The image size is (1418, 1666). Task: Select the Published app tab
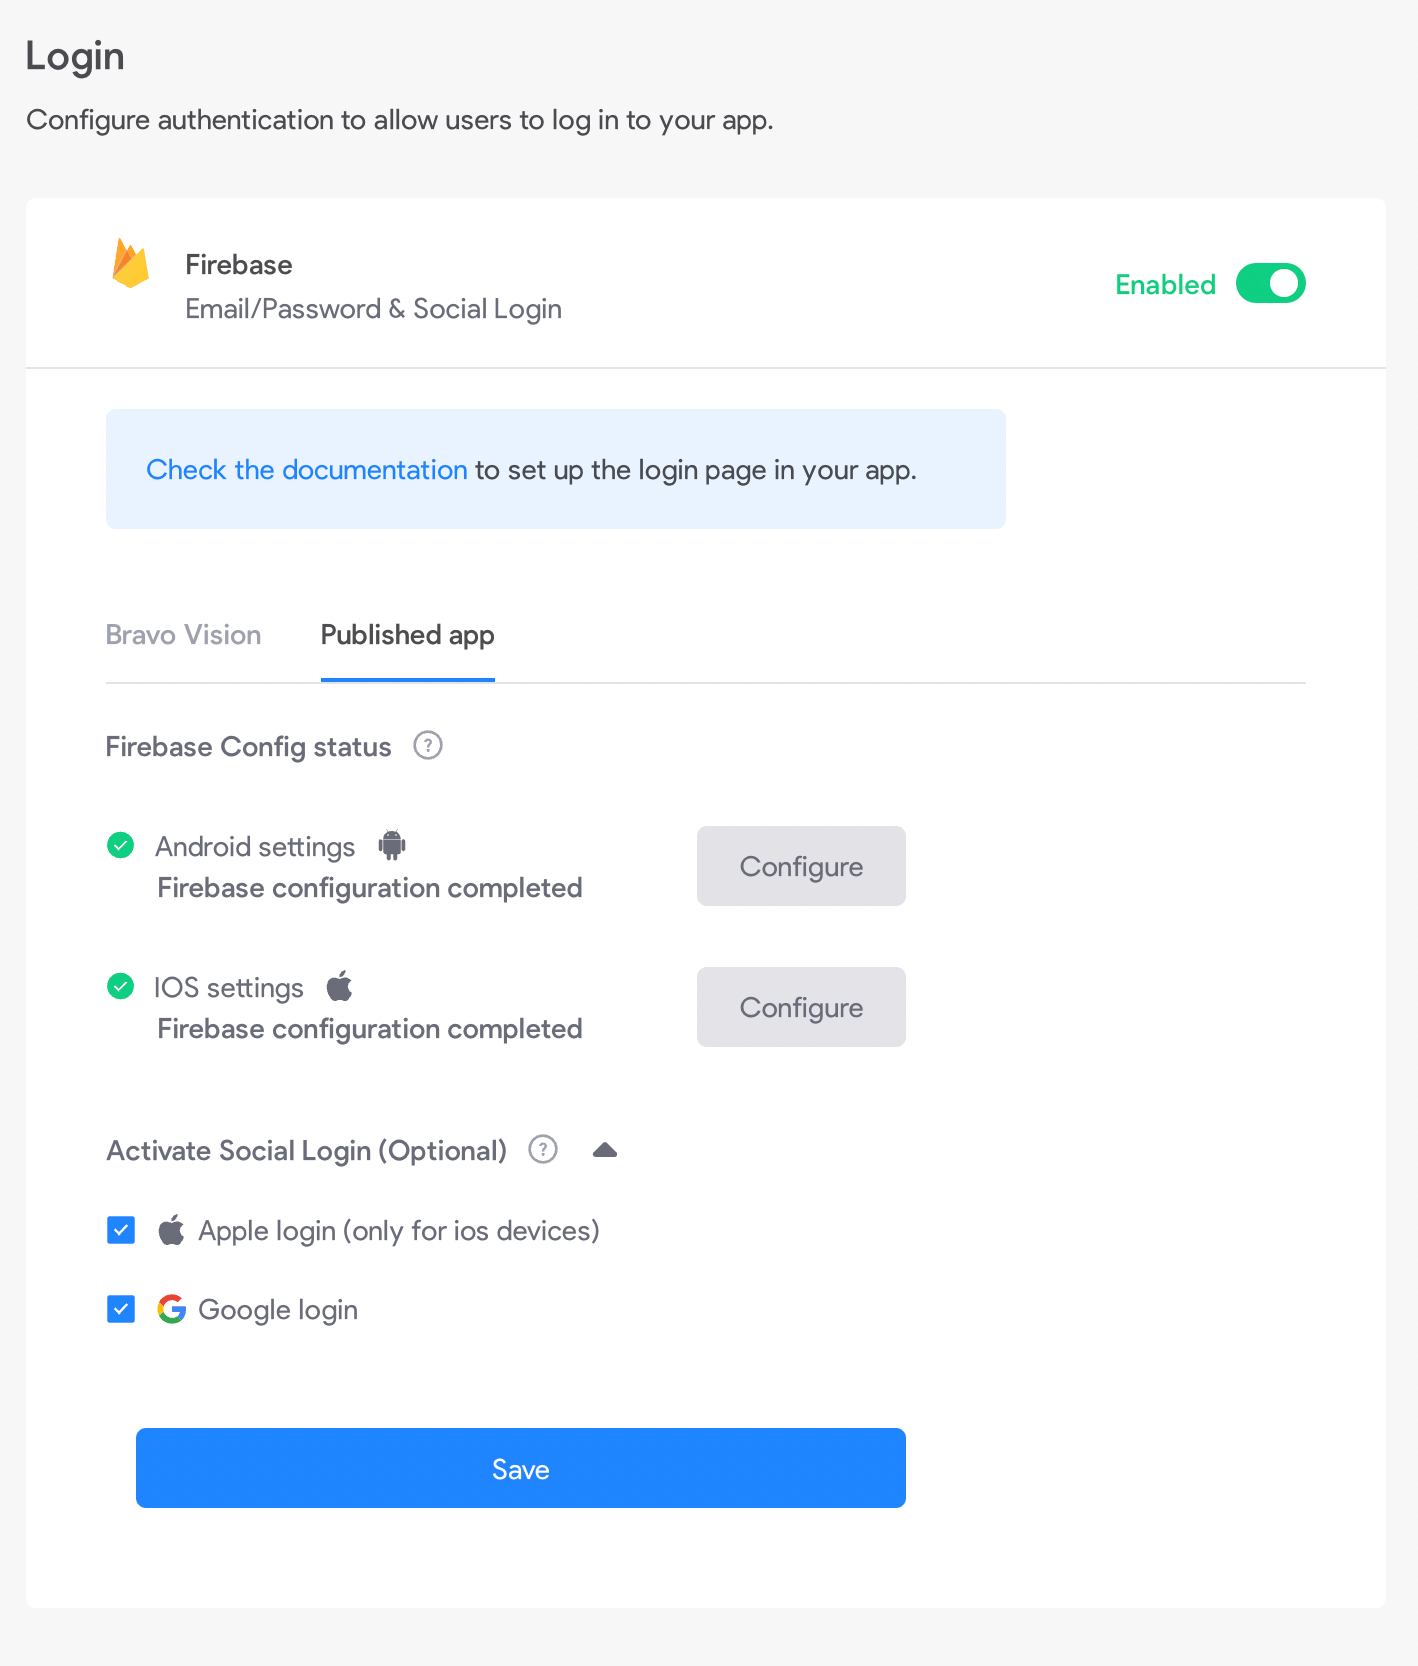(x=408, y=635)
